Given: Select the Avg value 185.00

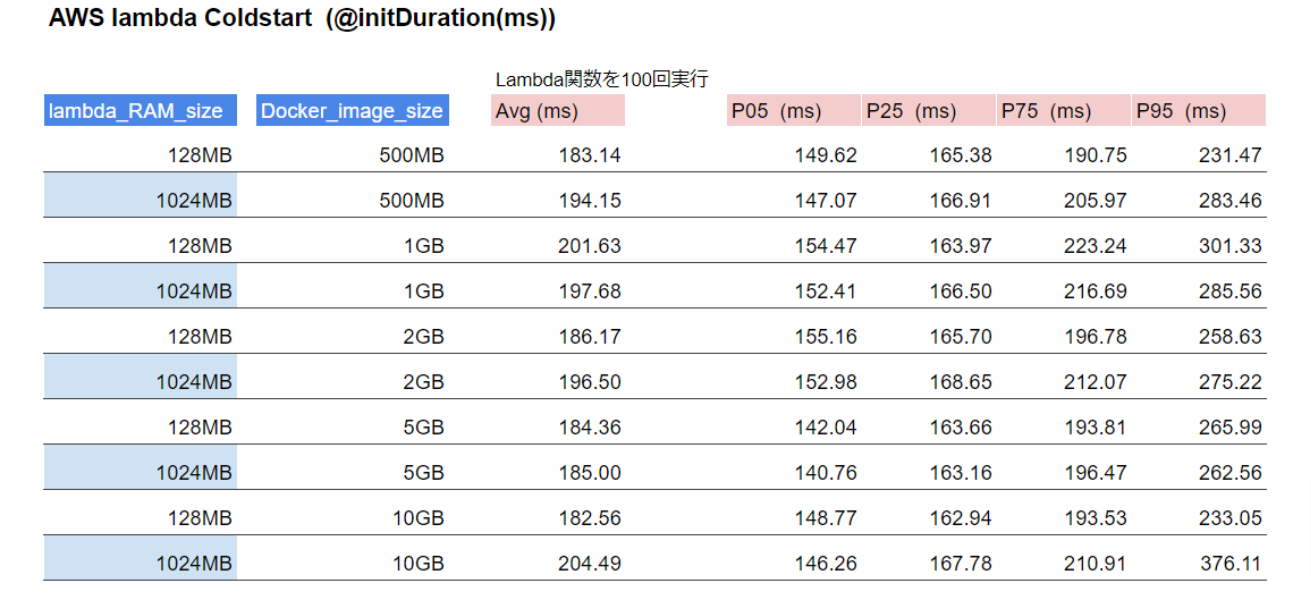Looking at the screenshot, I should coord(589,473).
